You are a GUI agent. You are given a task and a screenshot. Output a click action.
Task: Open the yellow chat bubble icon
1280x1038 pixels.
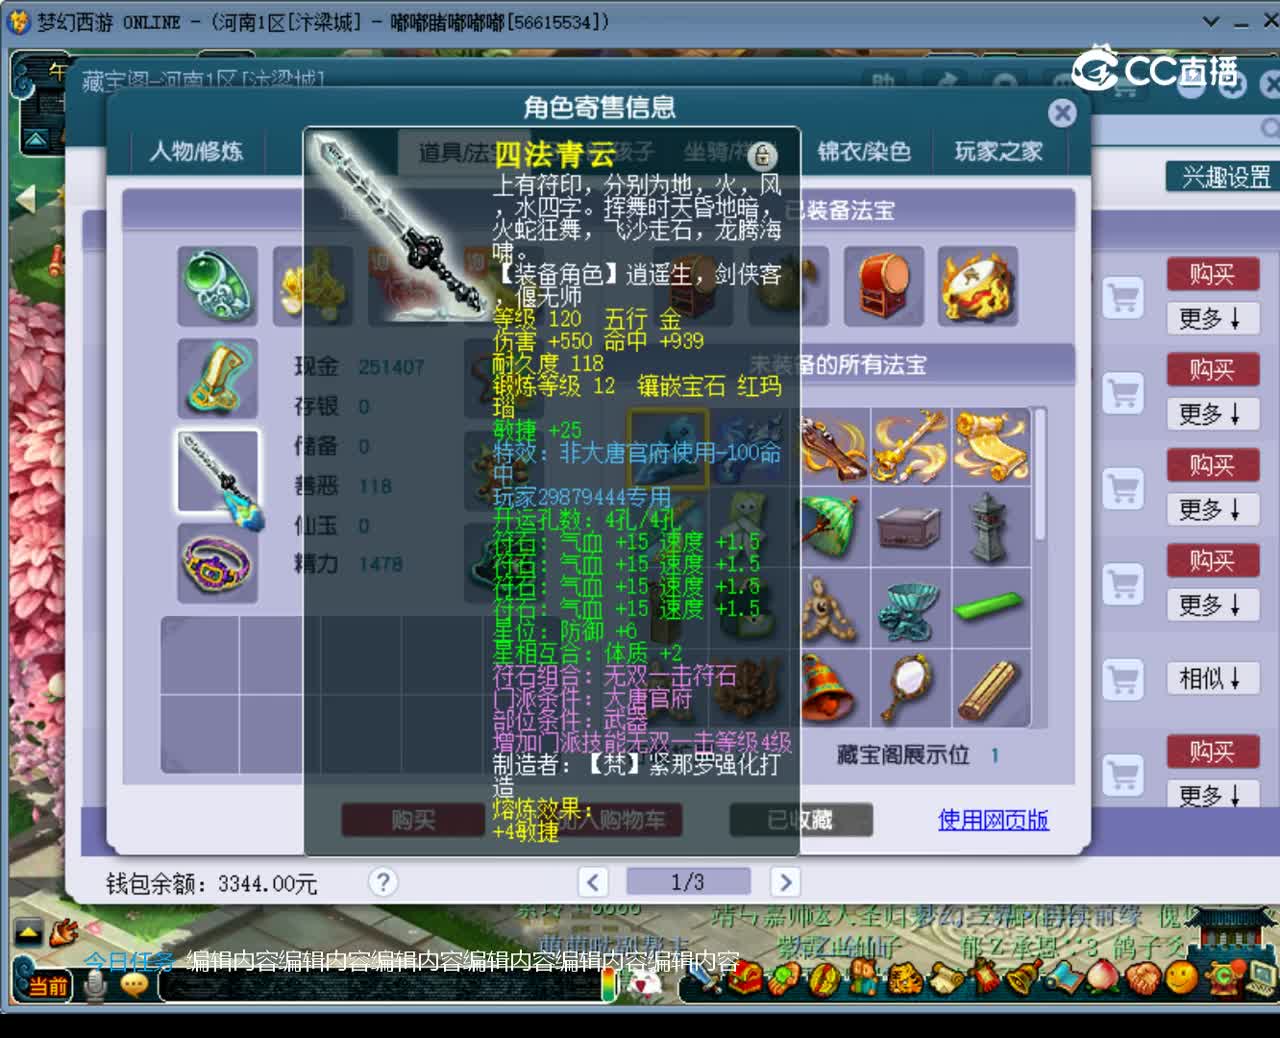pyautogui.click(x=135, y=985)
